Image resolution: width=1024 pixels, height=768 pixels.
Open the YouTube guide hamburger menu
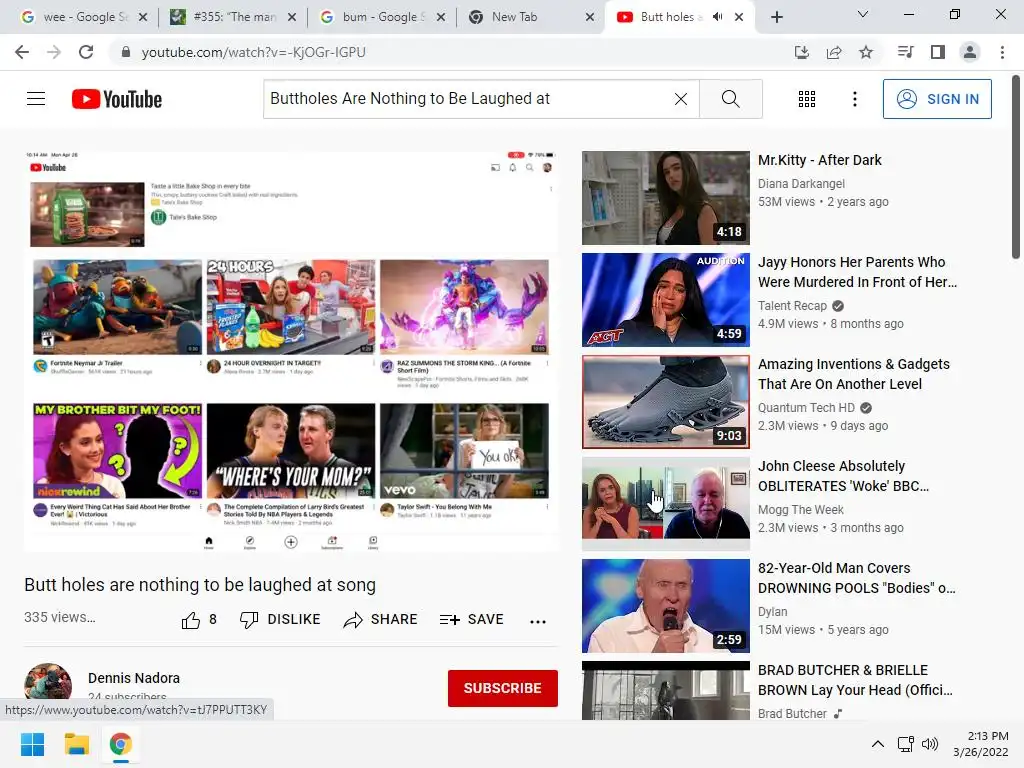click(x=36, y=99)
